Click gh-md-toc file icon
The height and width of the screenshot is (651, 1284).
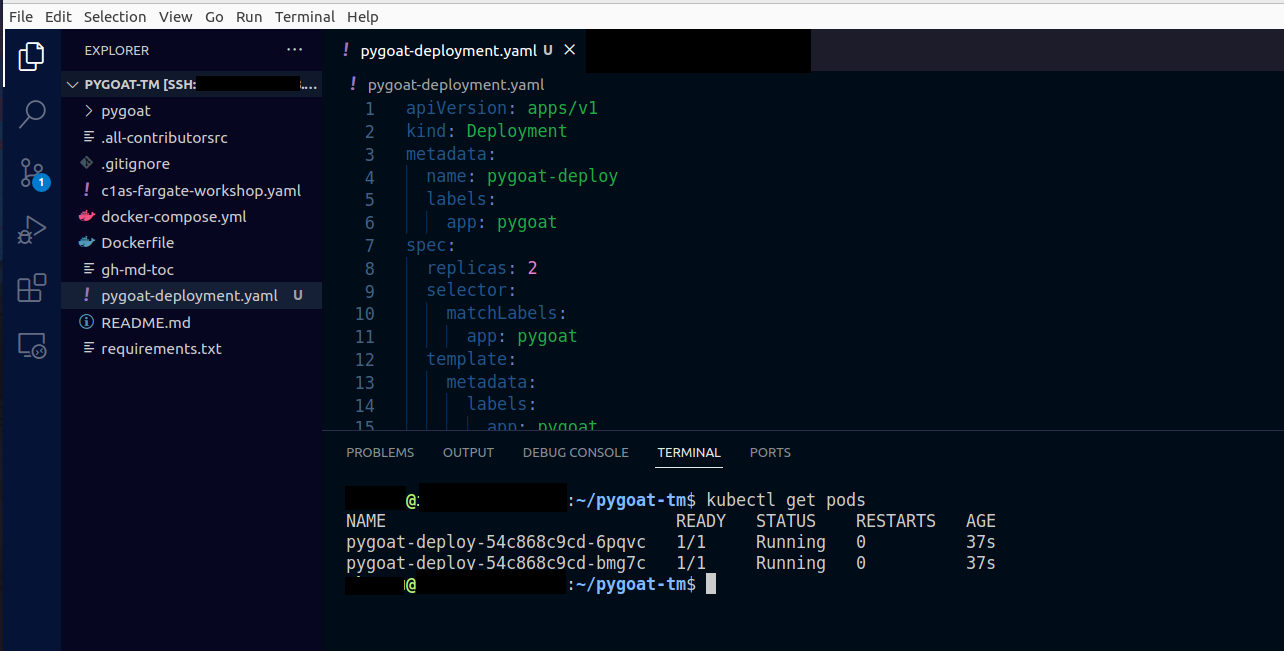pyautogui.click(x=87, y=269)
